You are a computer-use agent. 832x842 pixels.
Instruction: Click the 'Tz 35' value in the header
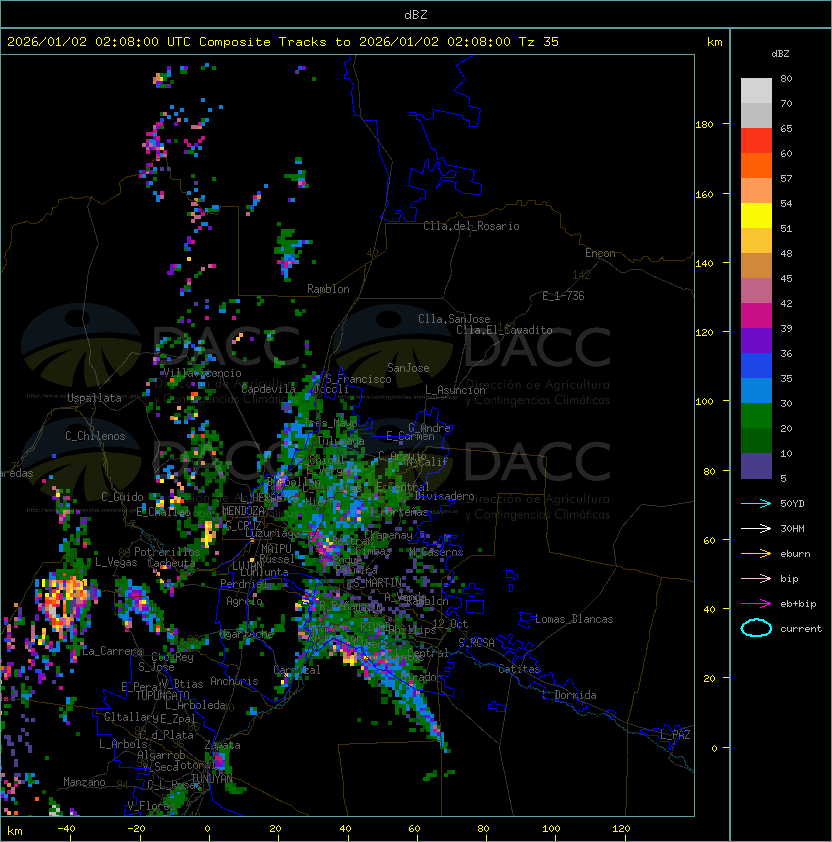tap(539, 41)
